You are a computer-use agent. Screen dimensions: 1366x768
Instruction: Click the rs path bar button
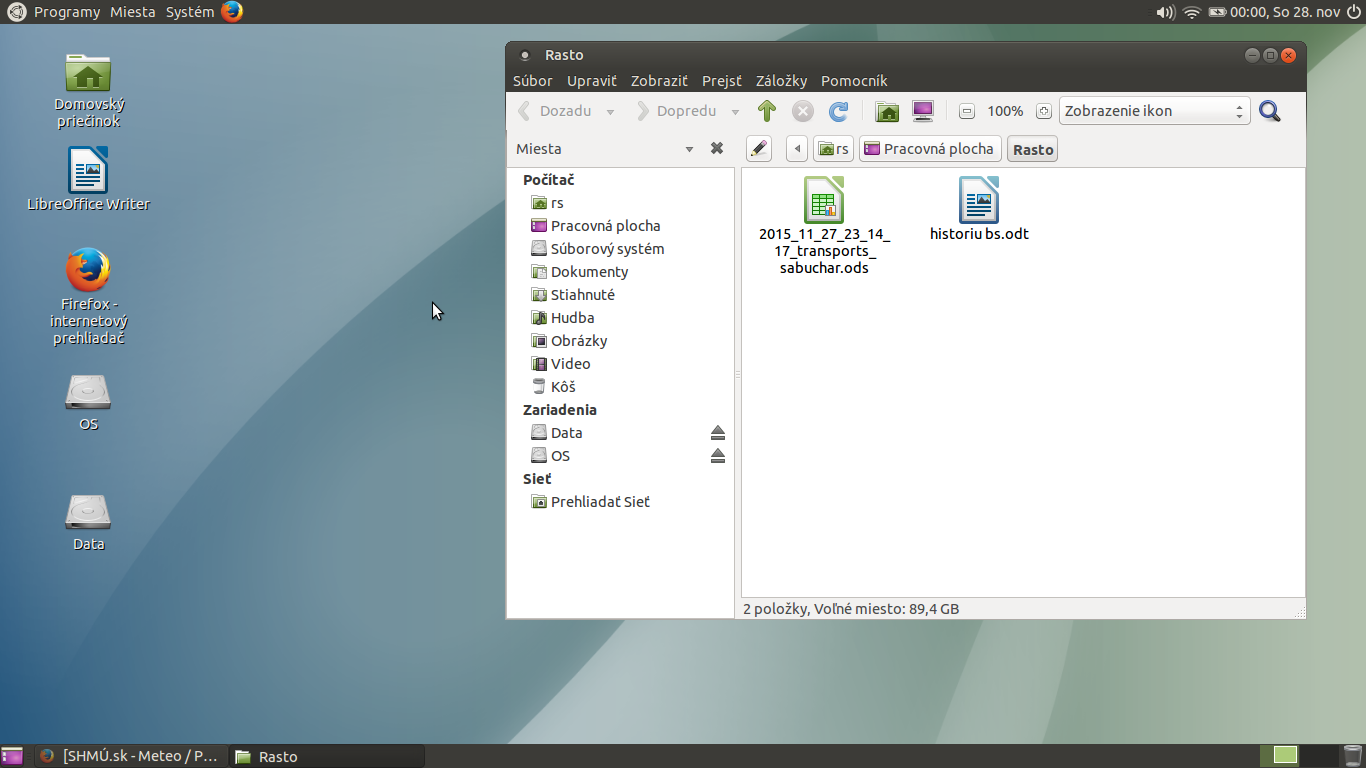[834, 149]
